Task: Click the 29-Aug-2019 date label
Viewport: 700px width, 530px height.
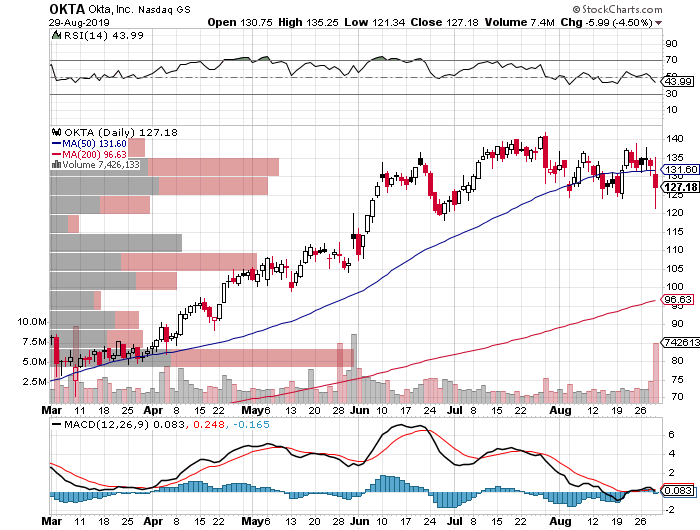Action: 79,22
